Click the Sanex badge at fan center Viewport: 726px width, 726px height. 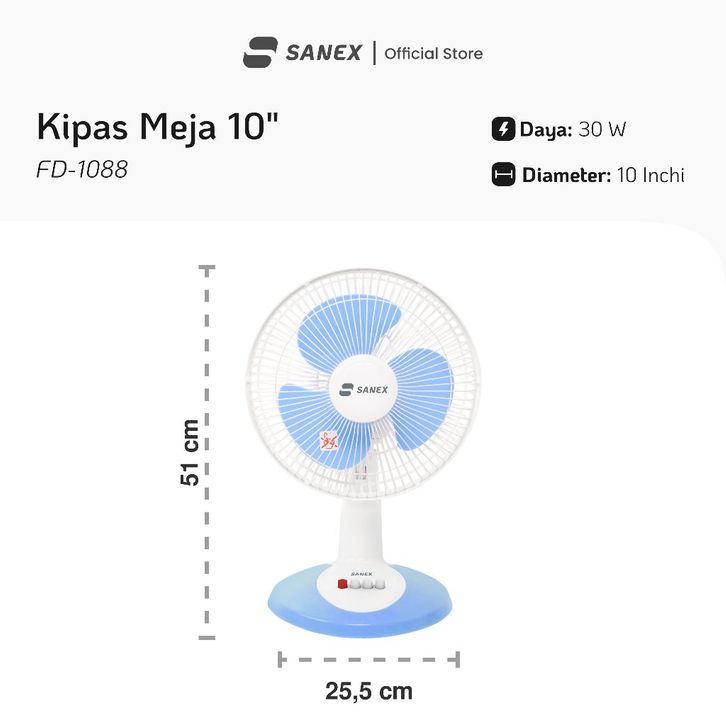[364, 389]
